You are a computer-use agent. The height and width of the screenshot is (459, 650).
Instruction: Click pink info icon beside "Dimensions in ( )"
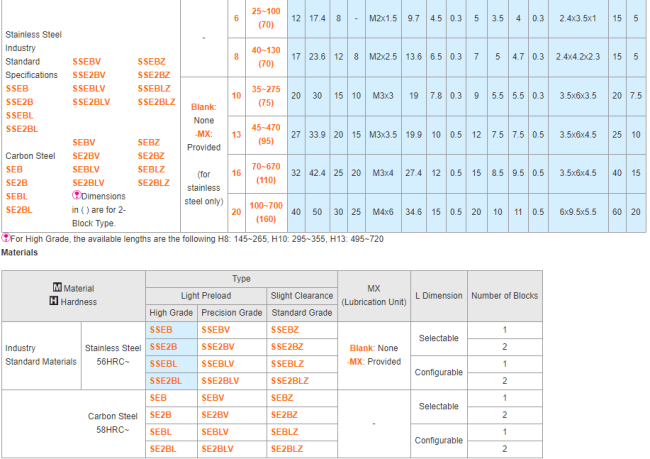pyautogui.click(x=77, y=196)
